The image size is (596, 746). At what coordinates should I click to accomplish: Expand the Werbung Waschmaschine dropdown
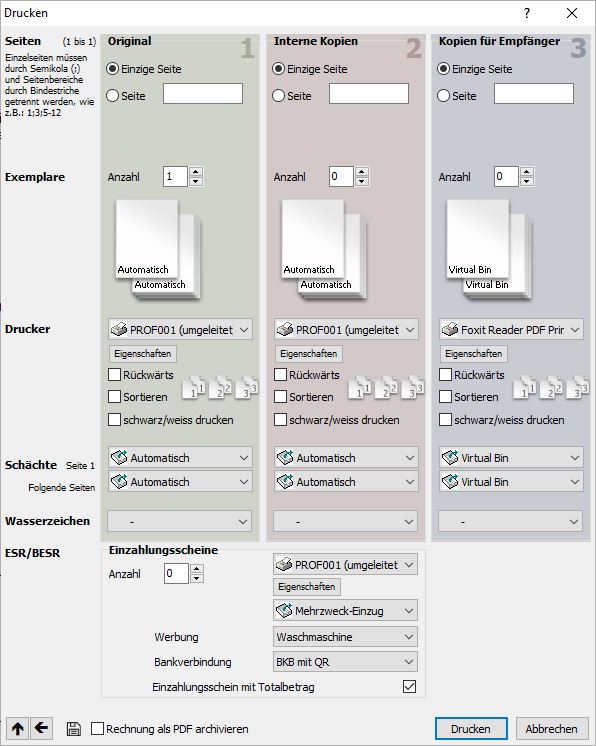[345, 637]
